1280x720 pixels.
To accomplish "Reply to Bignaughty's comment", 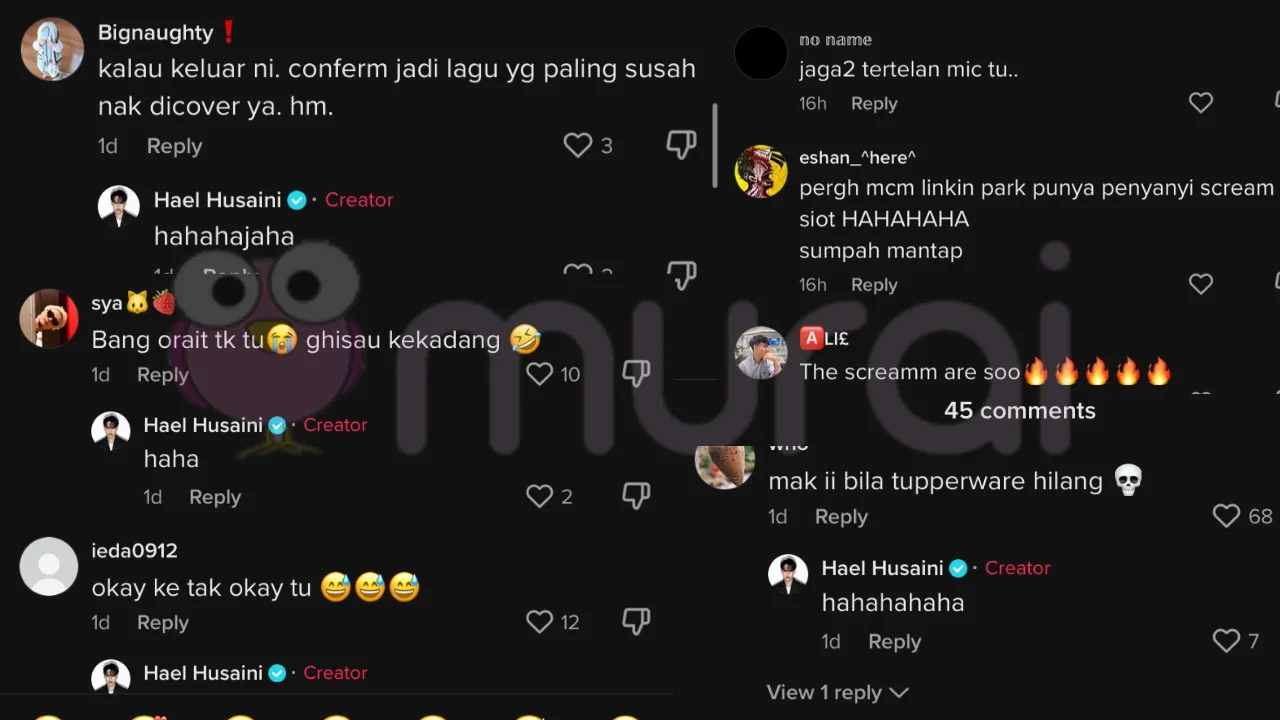I will (174, 146).
